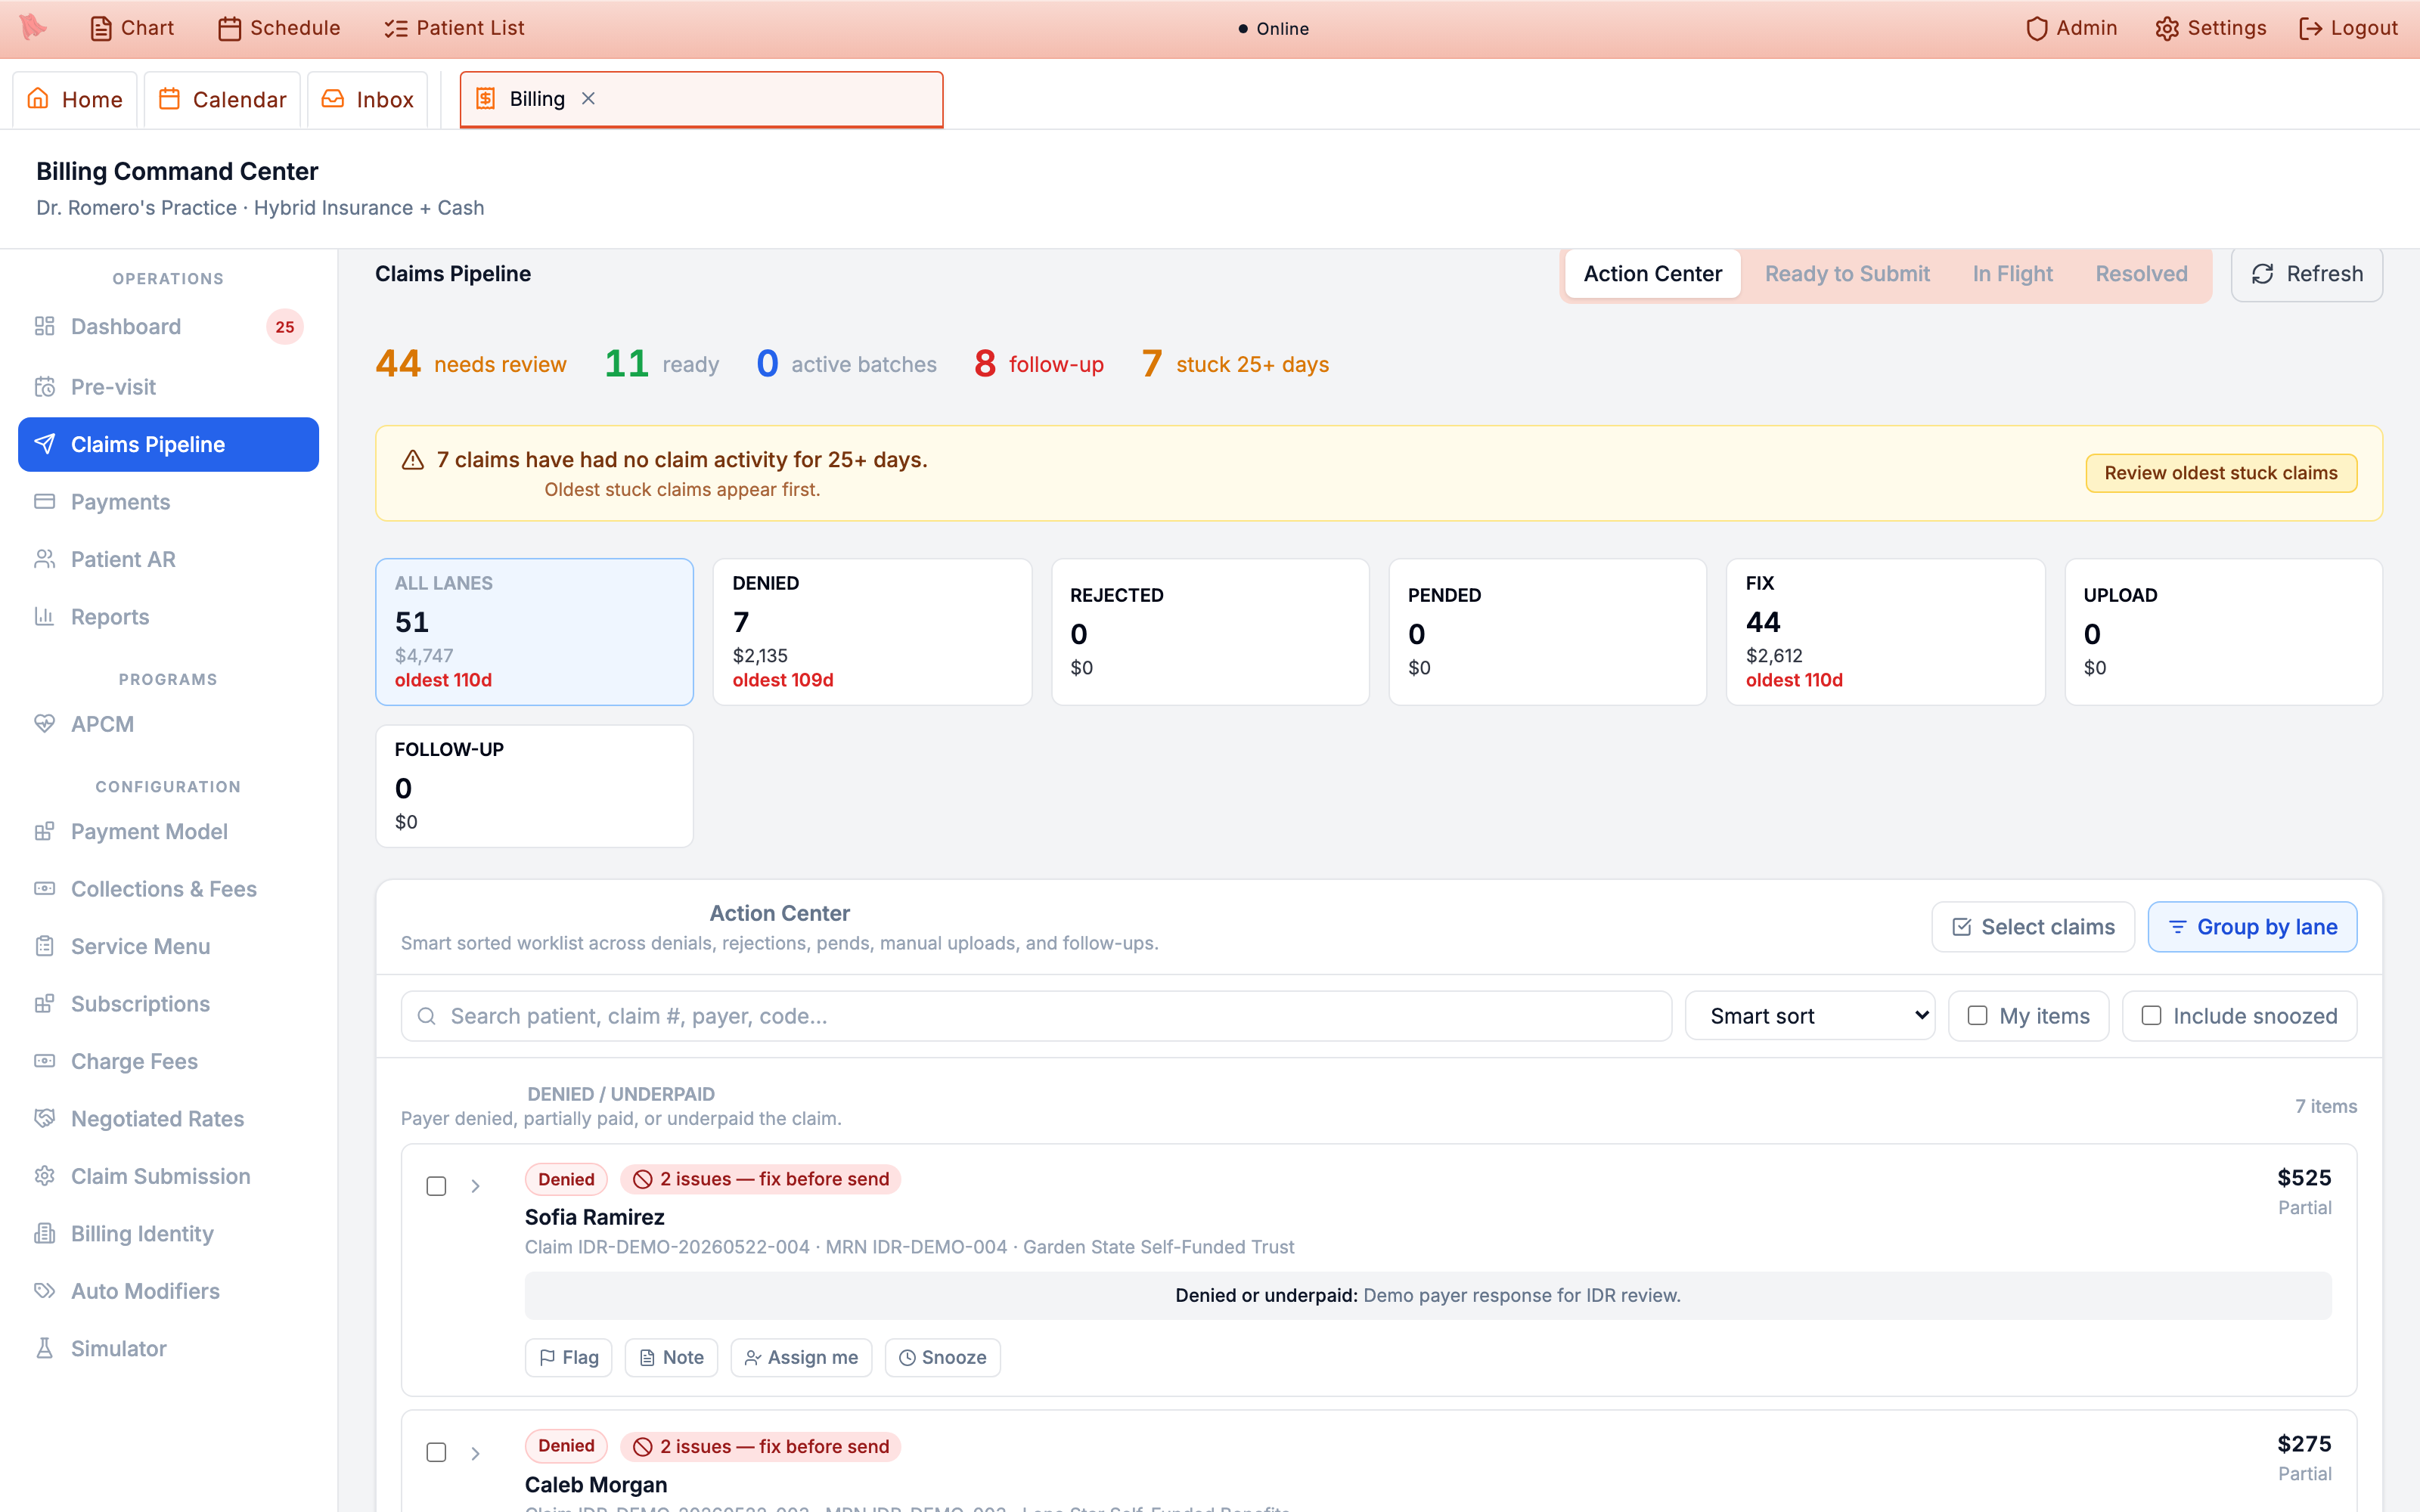Open Payment Model configuration

[x=168, y=832]
